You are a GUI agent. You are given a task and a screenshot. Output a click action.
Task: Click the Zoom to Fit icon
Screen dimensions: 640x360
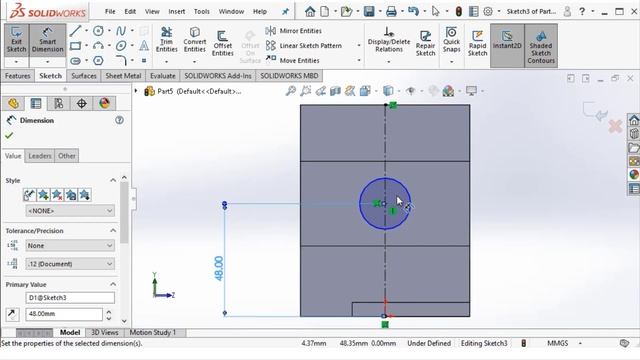click(291, 91)
